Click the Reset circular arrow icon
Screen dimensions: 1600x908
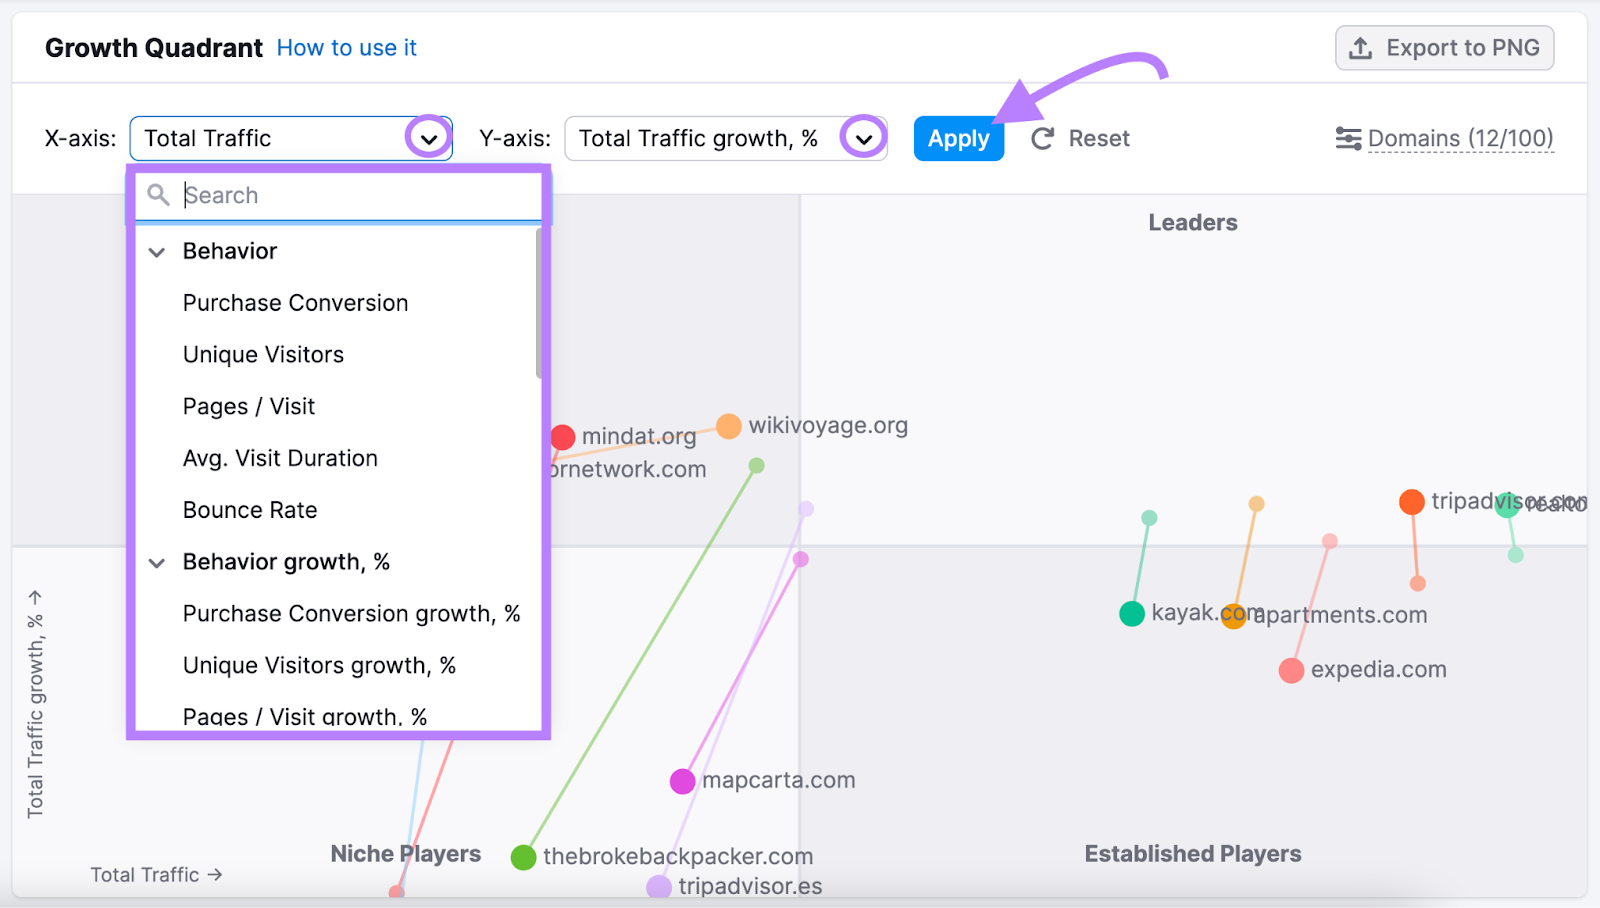[x=1043, y=138]
